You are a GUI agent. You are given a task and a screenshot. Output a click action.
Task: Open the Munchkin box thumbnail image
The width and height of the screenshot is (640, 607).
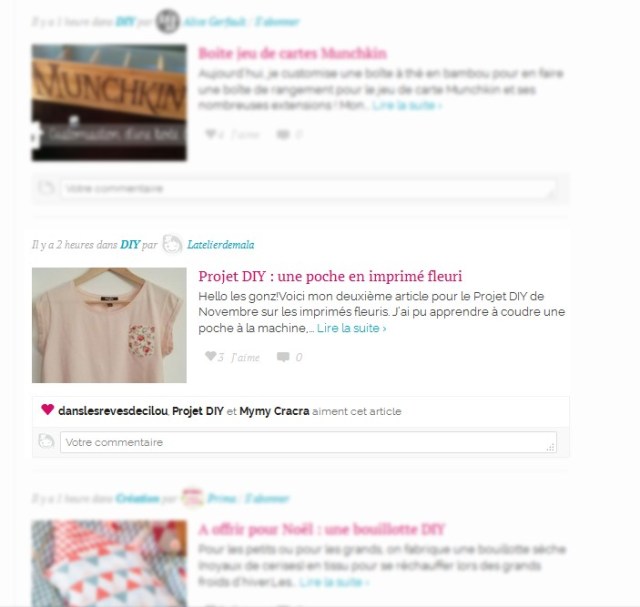click(109, 102)
